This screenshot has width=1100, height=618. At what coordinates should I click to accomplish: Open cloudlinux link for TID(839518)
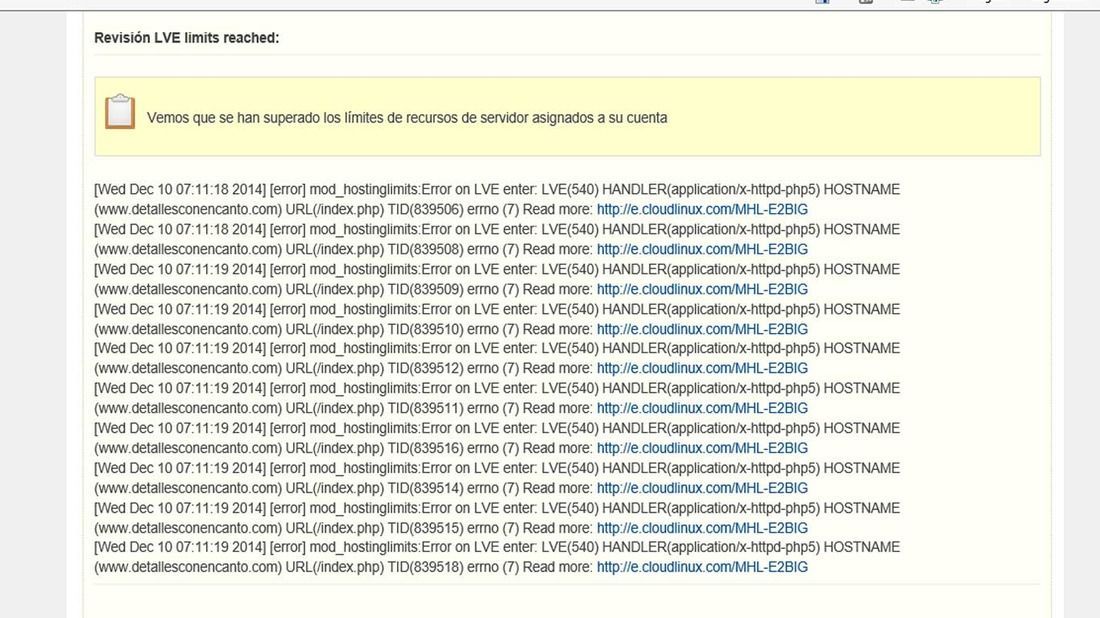[702, 567]
